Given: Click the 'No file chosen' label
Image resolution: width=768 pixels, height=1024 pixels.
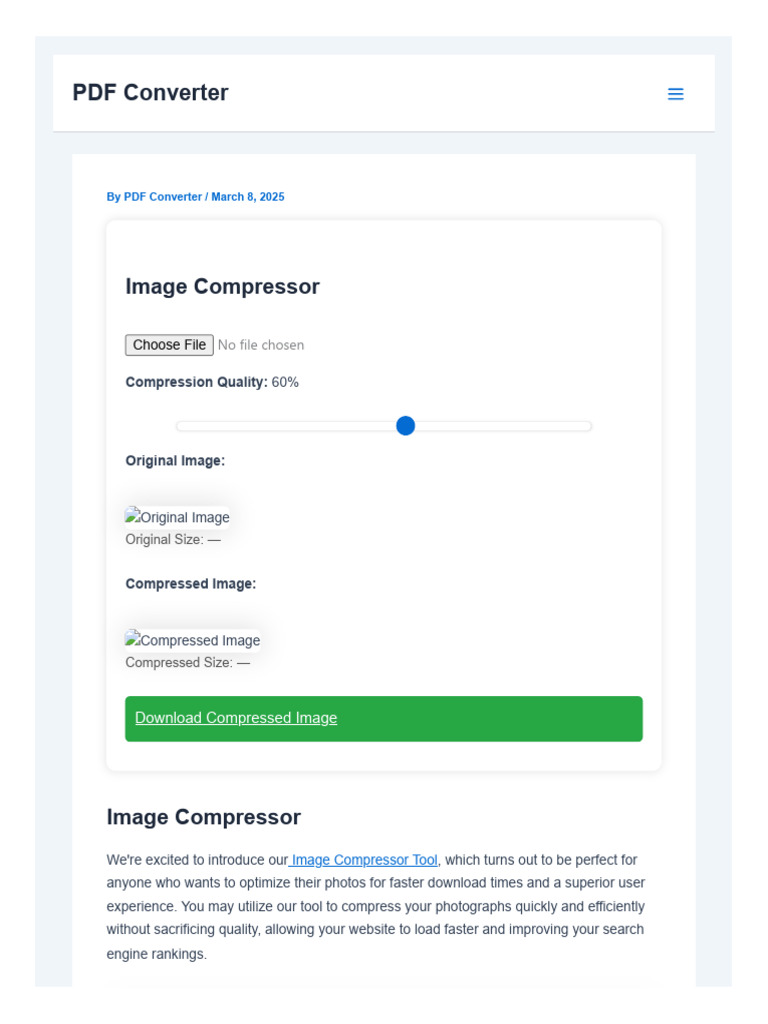Looking at the screenshot, I should pyautogui.click(x=261, y=345).
